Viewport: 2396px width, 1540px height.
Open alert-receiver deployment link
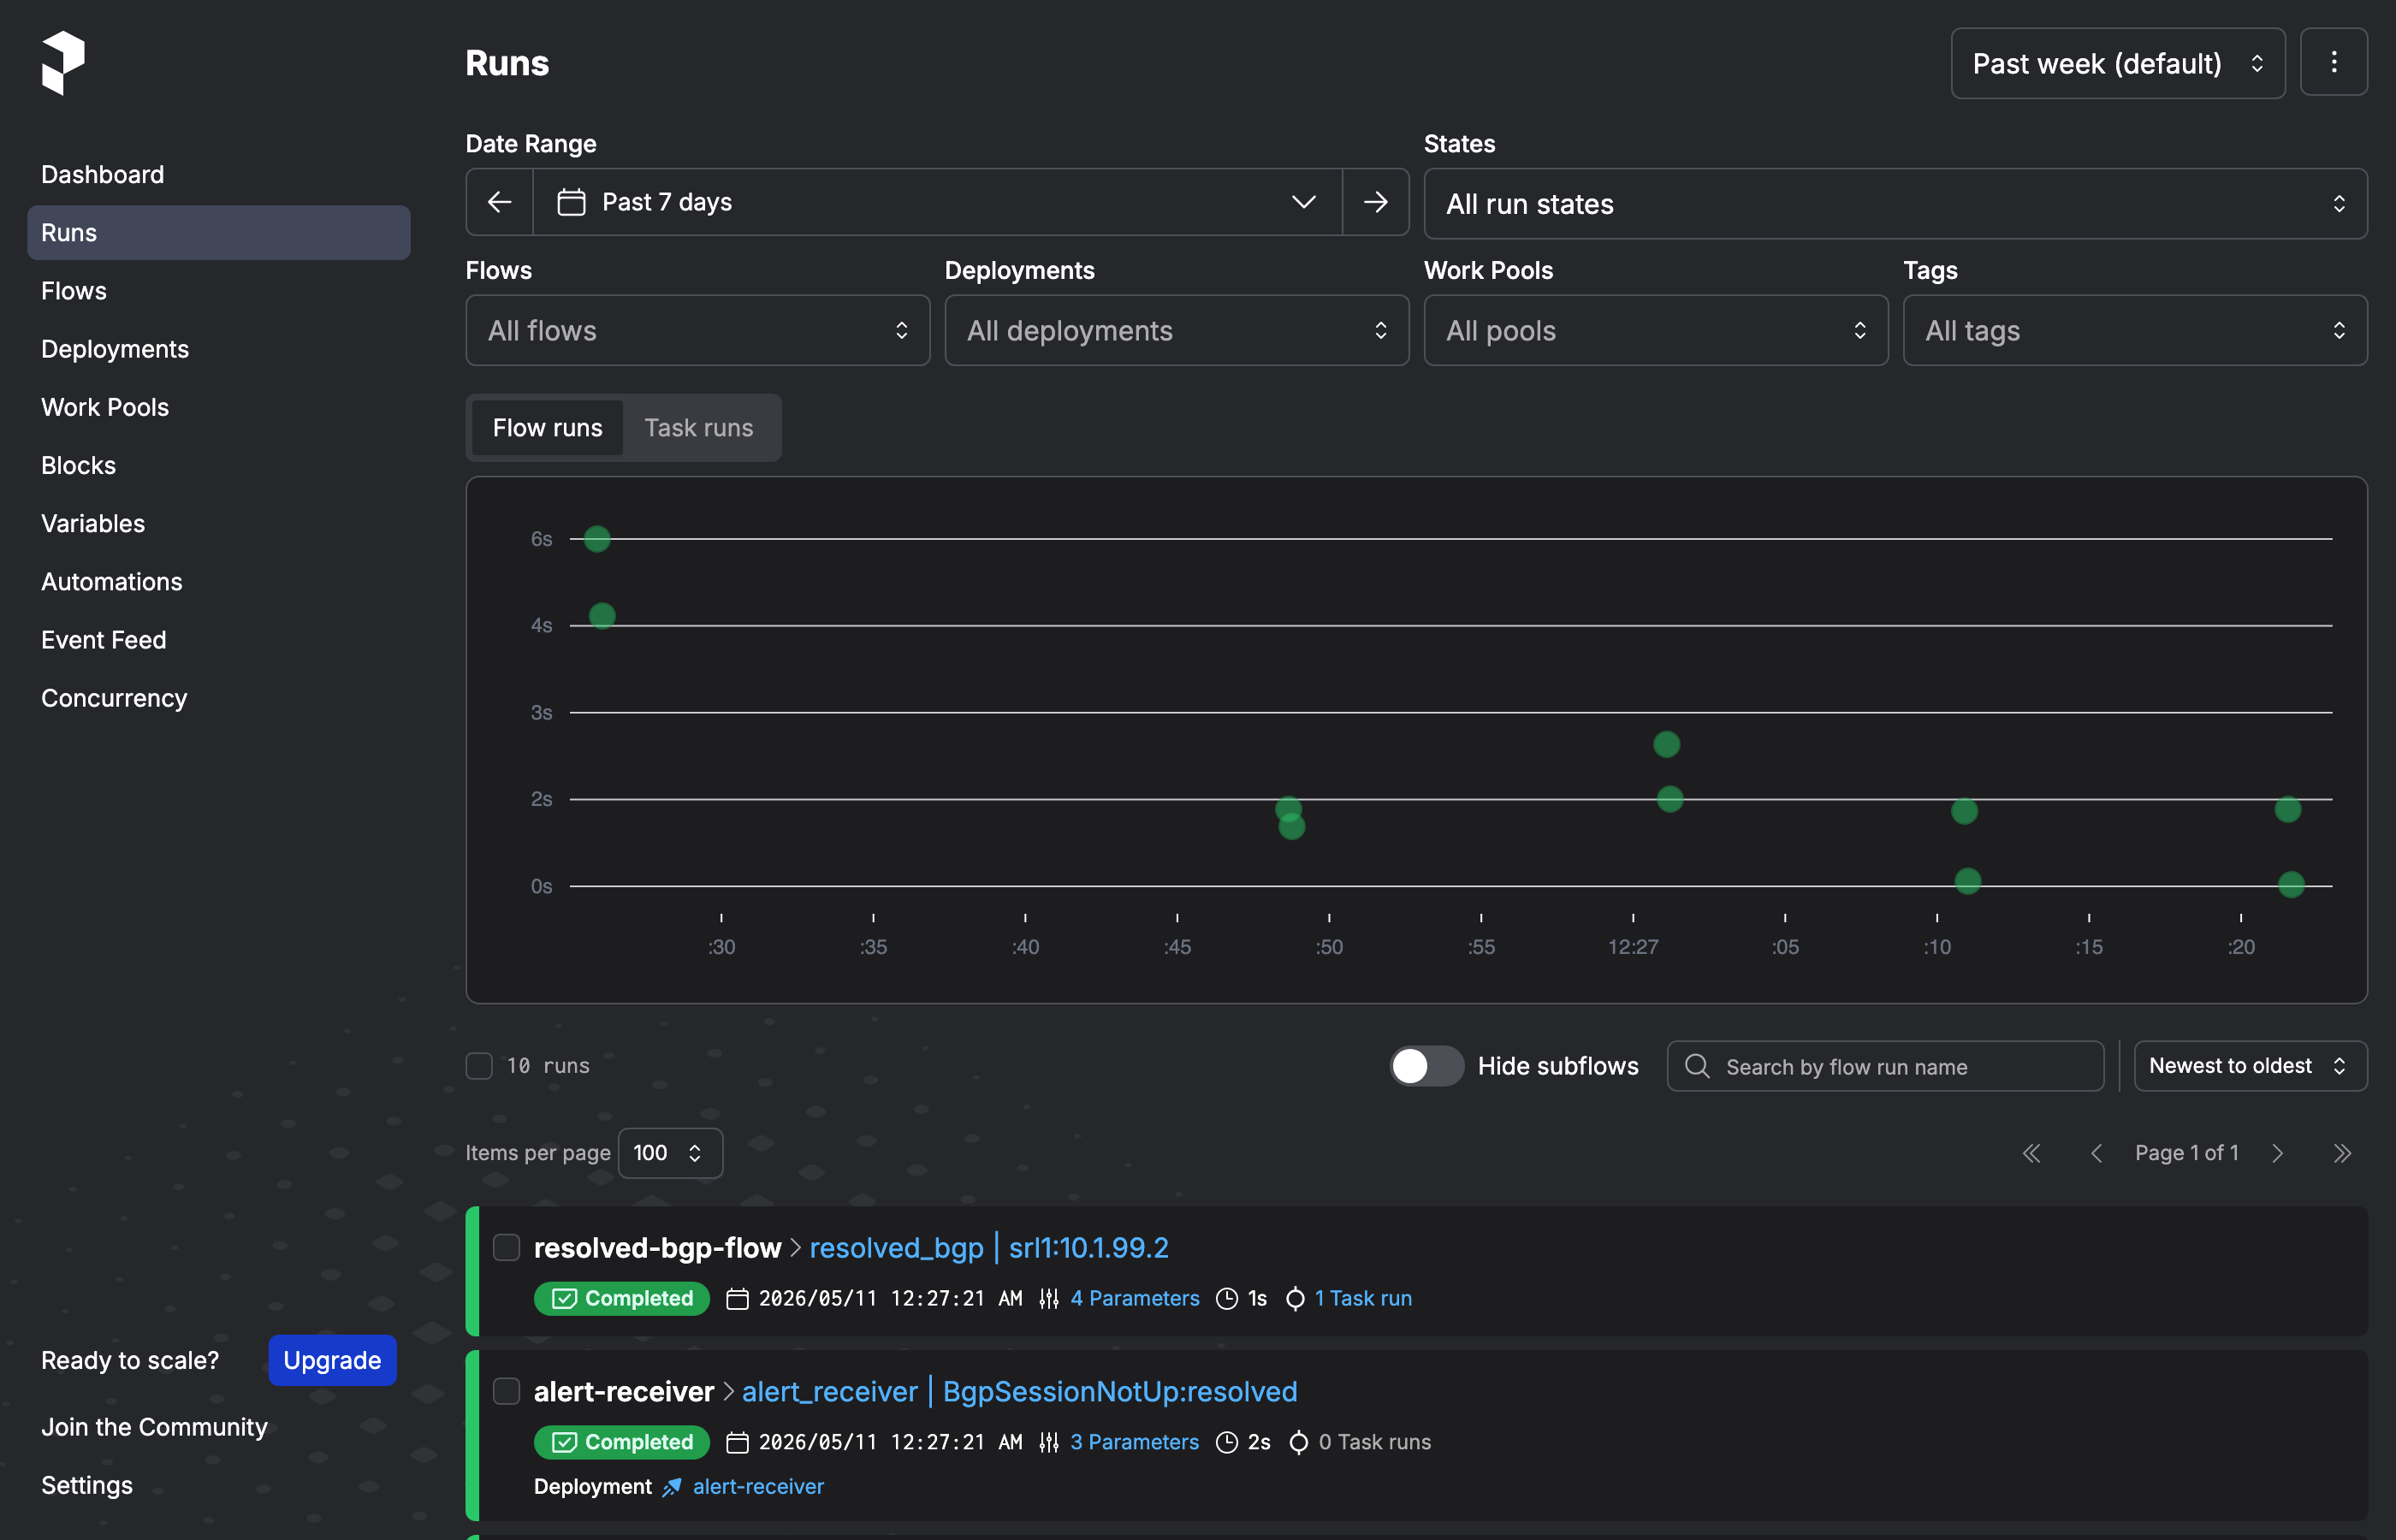click(758, 1487)
